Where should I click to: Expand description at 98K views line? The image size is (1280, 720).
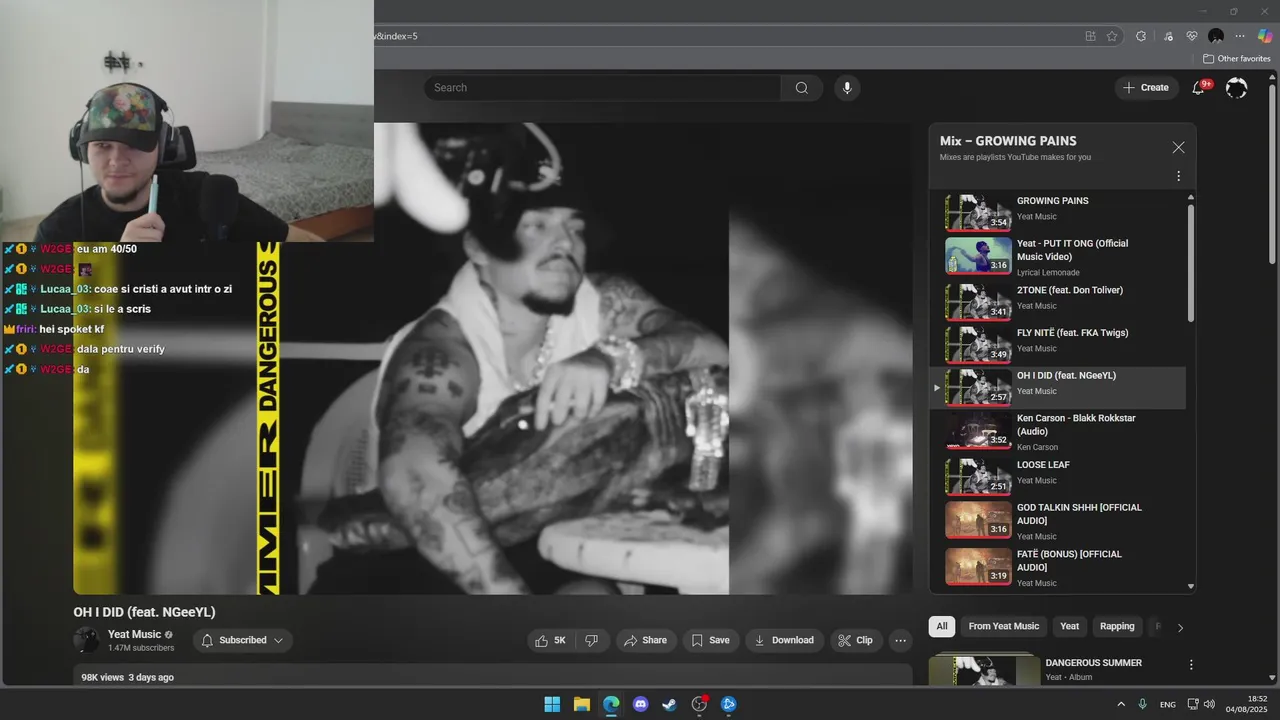pyautogui.click(x=493, y=677)
